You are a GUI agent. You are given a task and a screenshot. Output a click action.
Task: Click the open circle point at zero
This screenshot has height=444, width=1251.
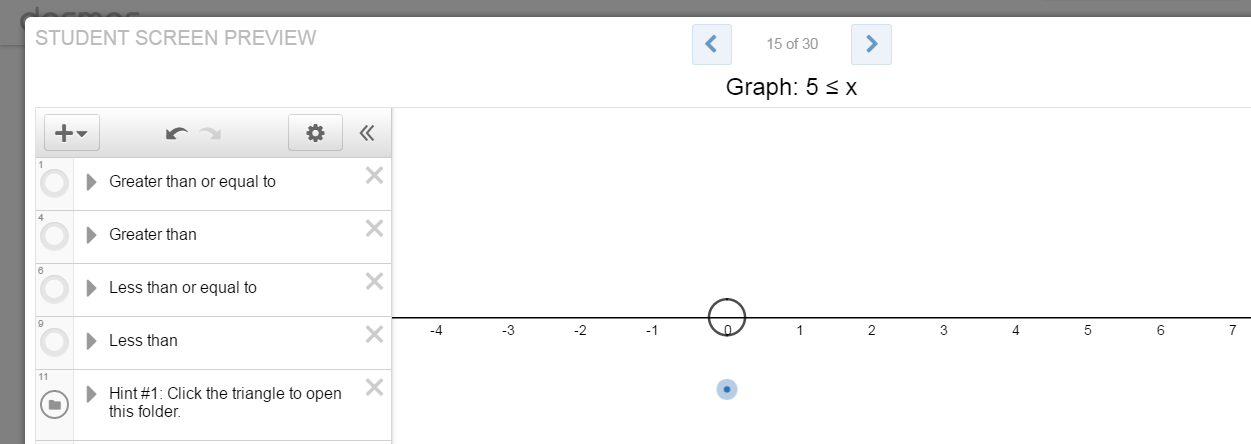pyautogui.click(x=727, y=317)
